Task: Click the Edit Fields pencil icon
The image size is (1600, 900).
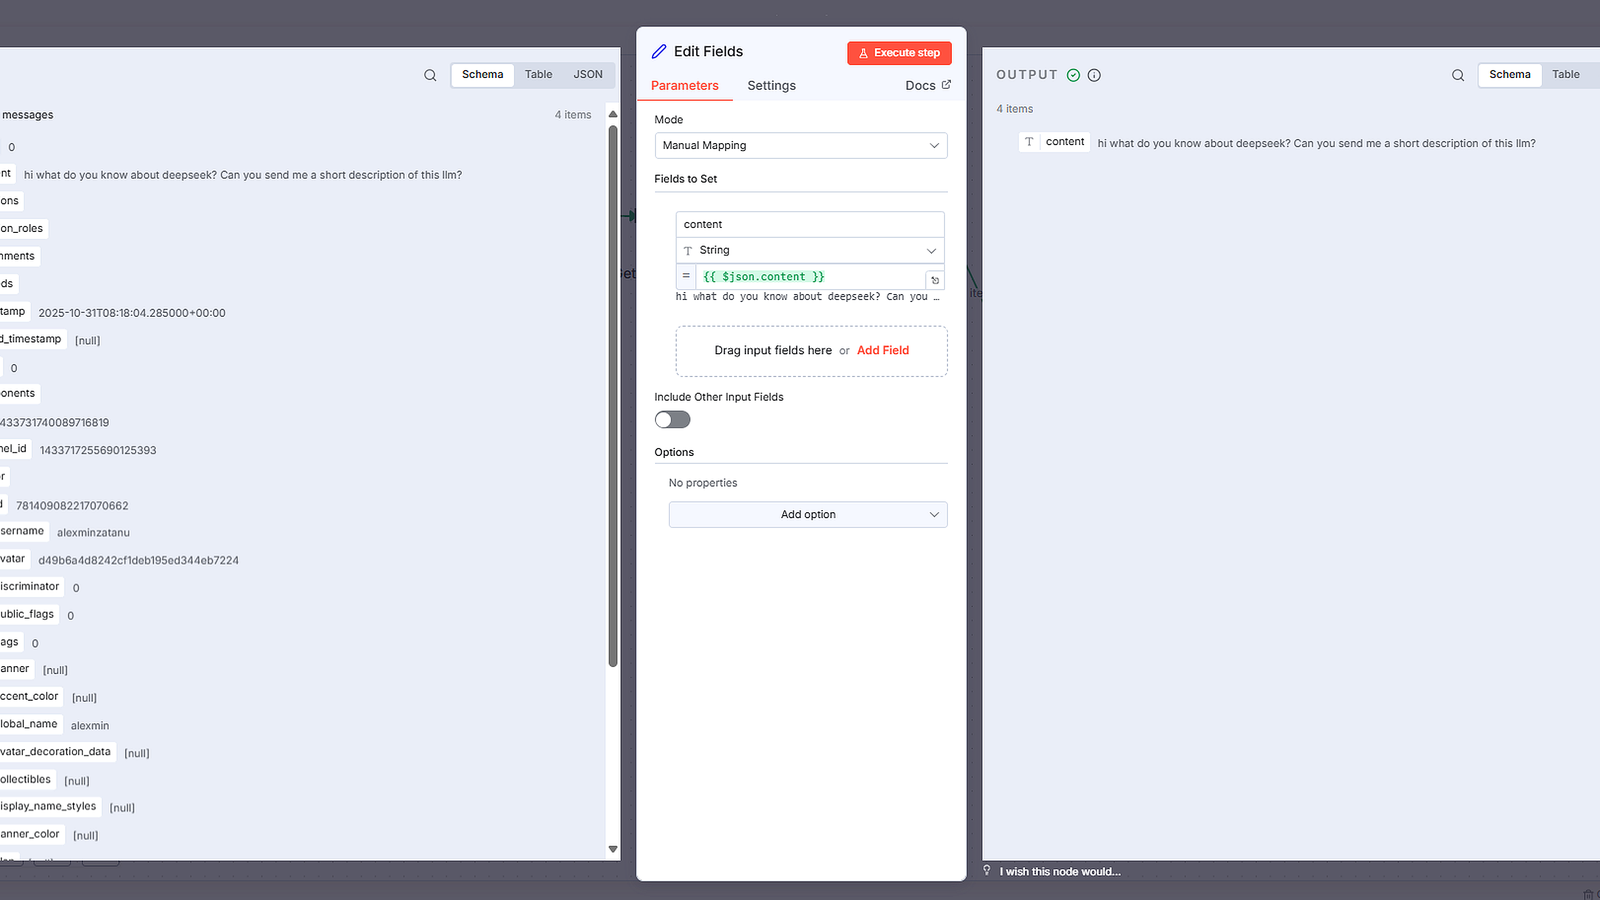Action: 659,52
